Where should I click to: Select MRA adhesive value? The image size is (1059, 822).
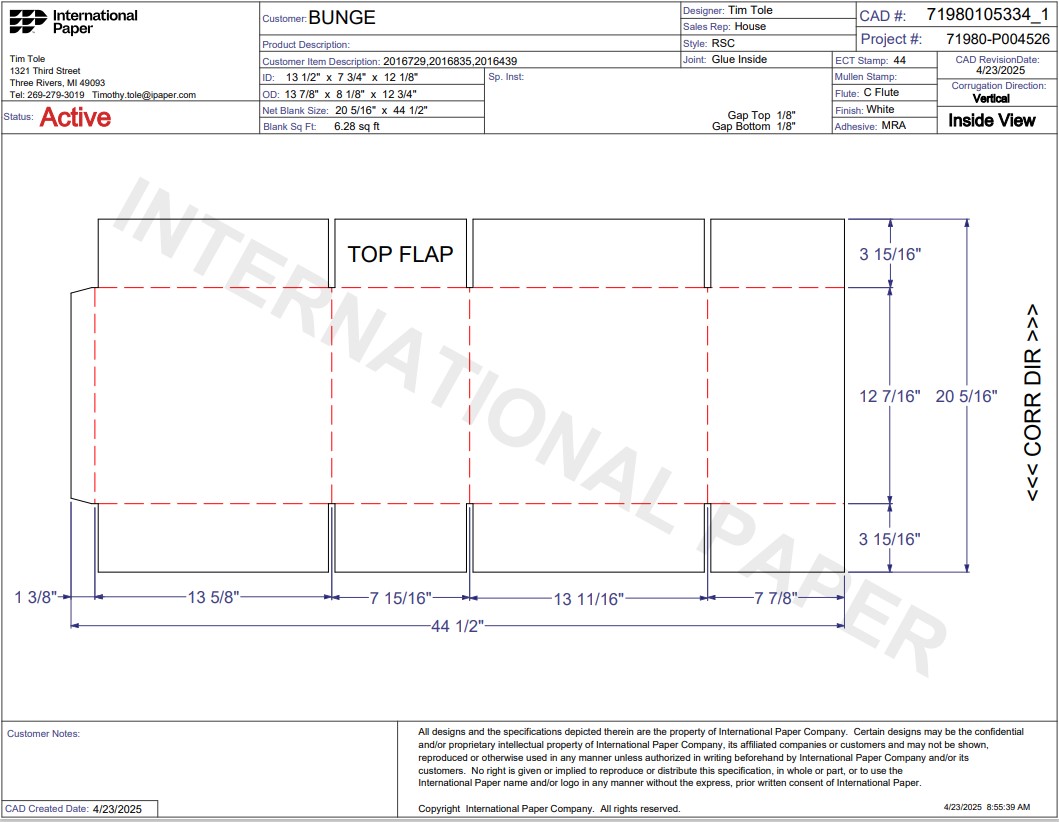(x=894, y=126)
